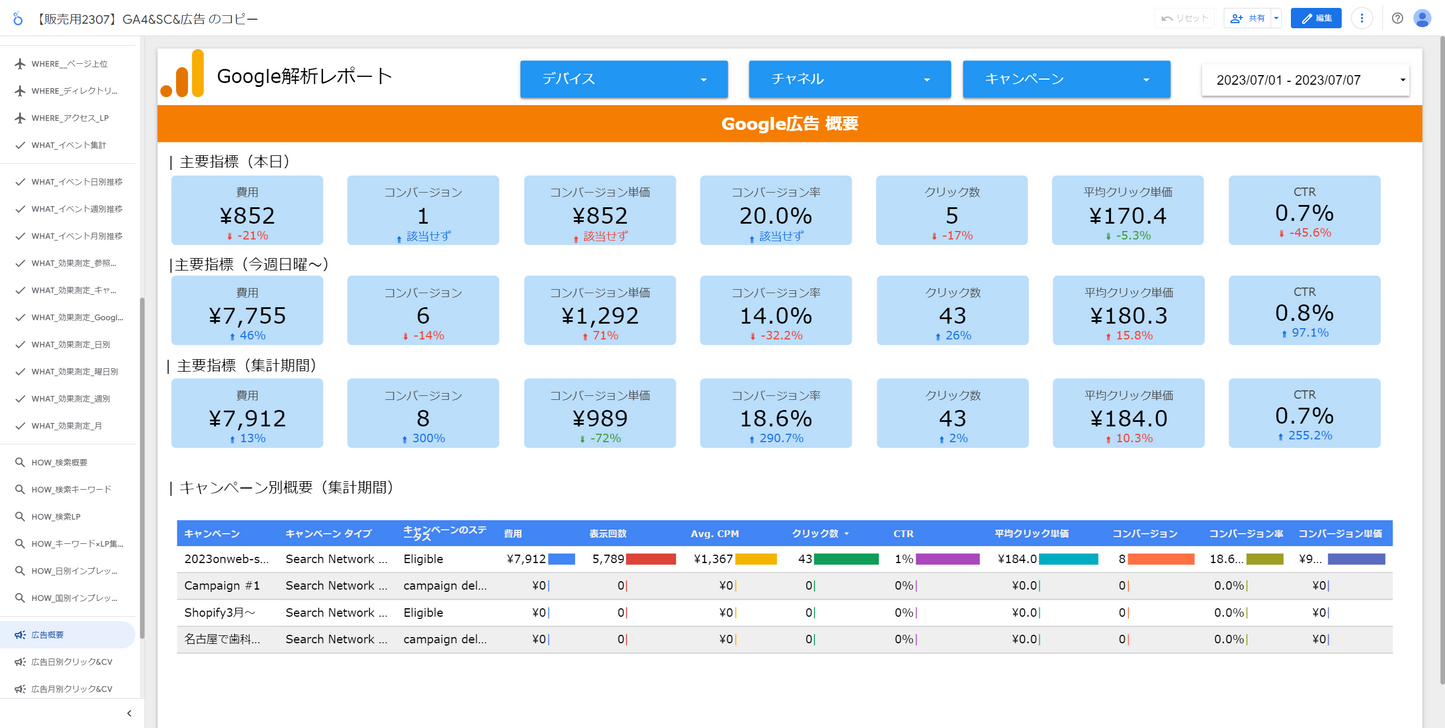Open the help question mark icon
1445x728 pixels.
(x=1397, y=18)
